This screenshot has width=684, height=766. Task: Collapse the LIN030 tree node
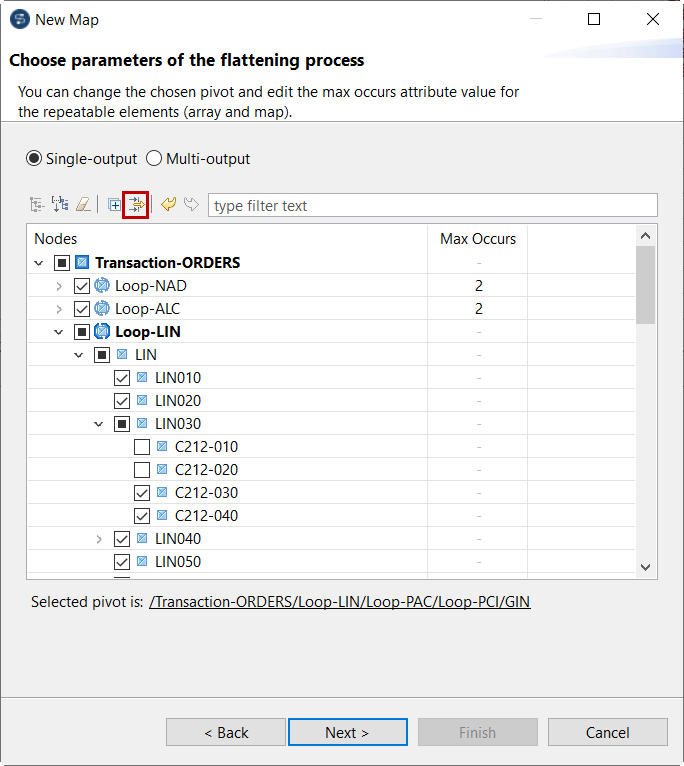tap(99, 424)
